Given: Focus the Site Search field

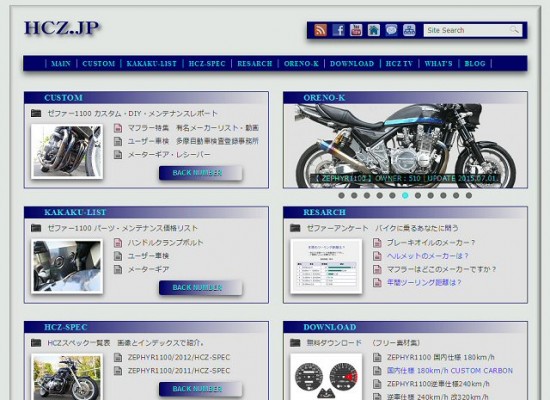Looking at the screenshot, I should pyautogui.click(x=467, y=30).
